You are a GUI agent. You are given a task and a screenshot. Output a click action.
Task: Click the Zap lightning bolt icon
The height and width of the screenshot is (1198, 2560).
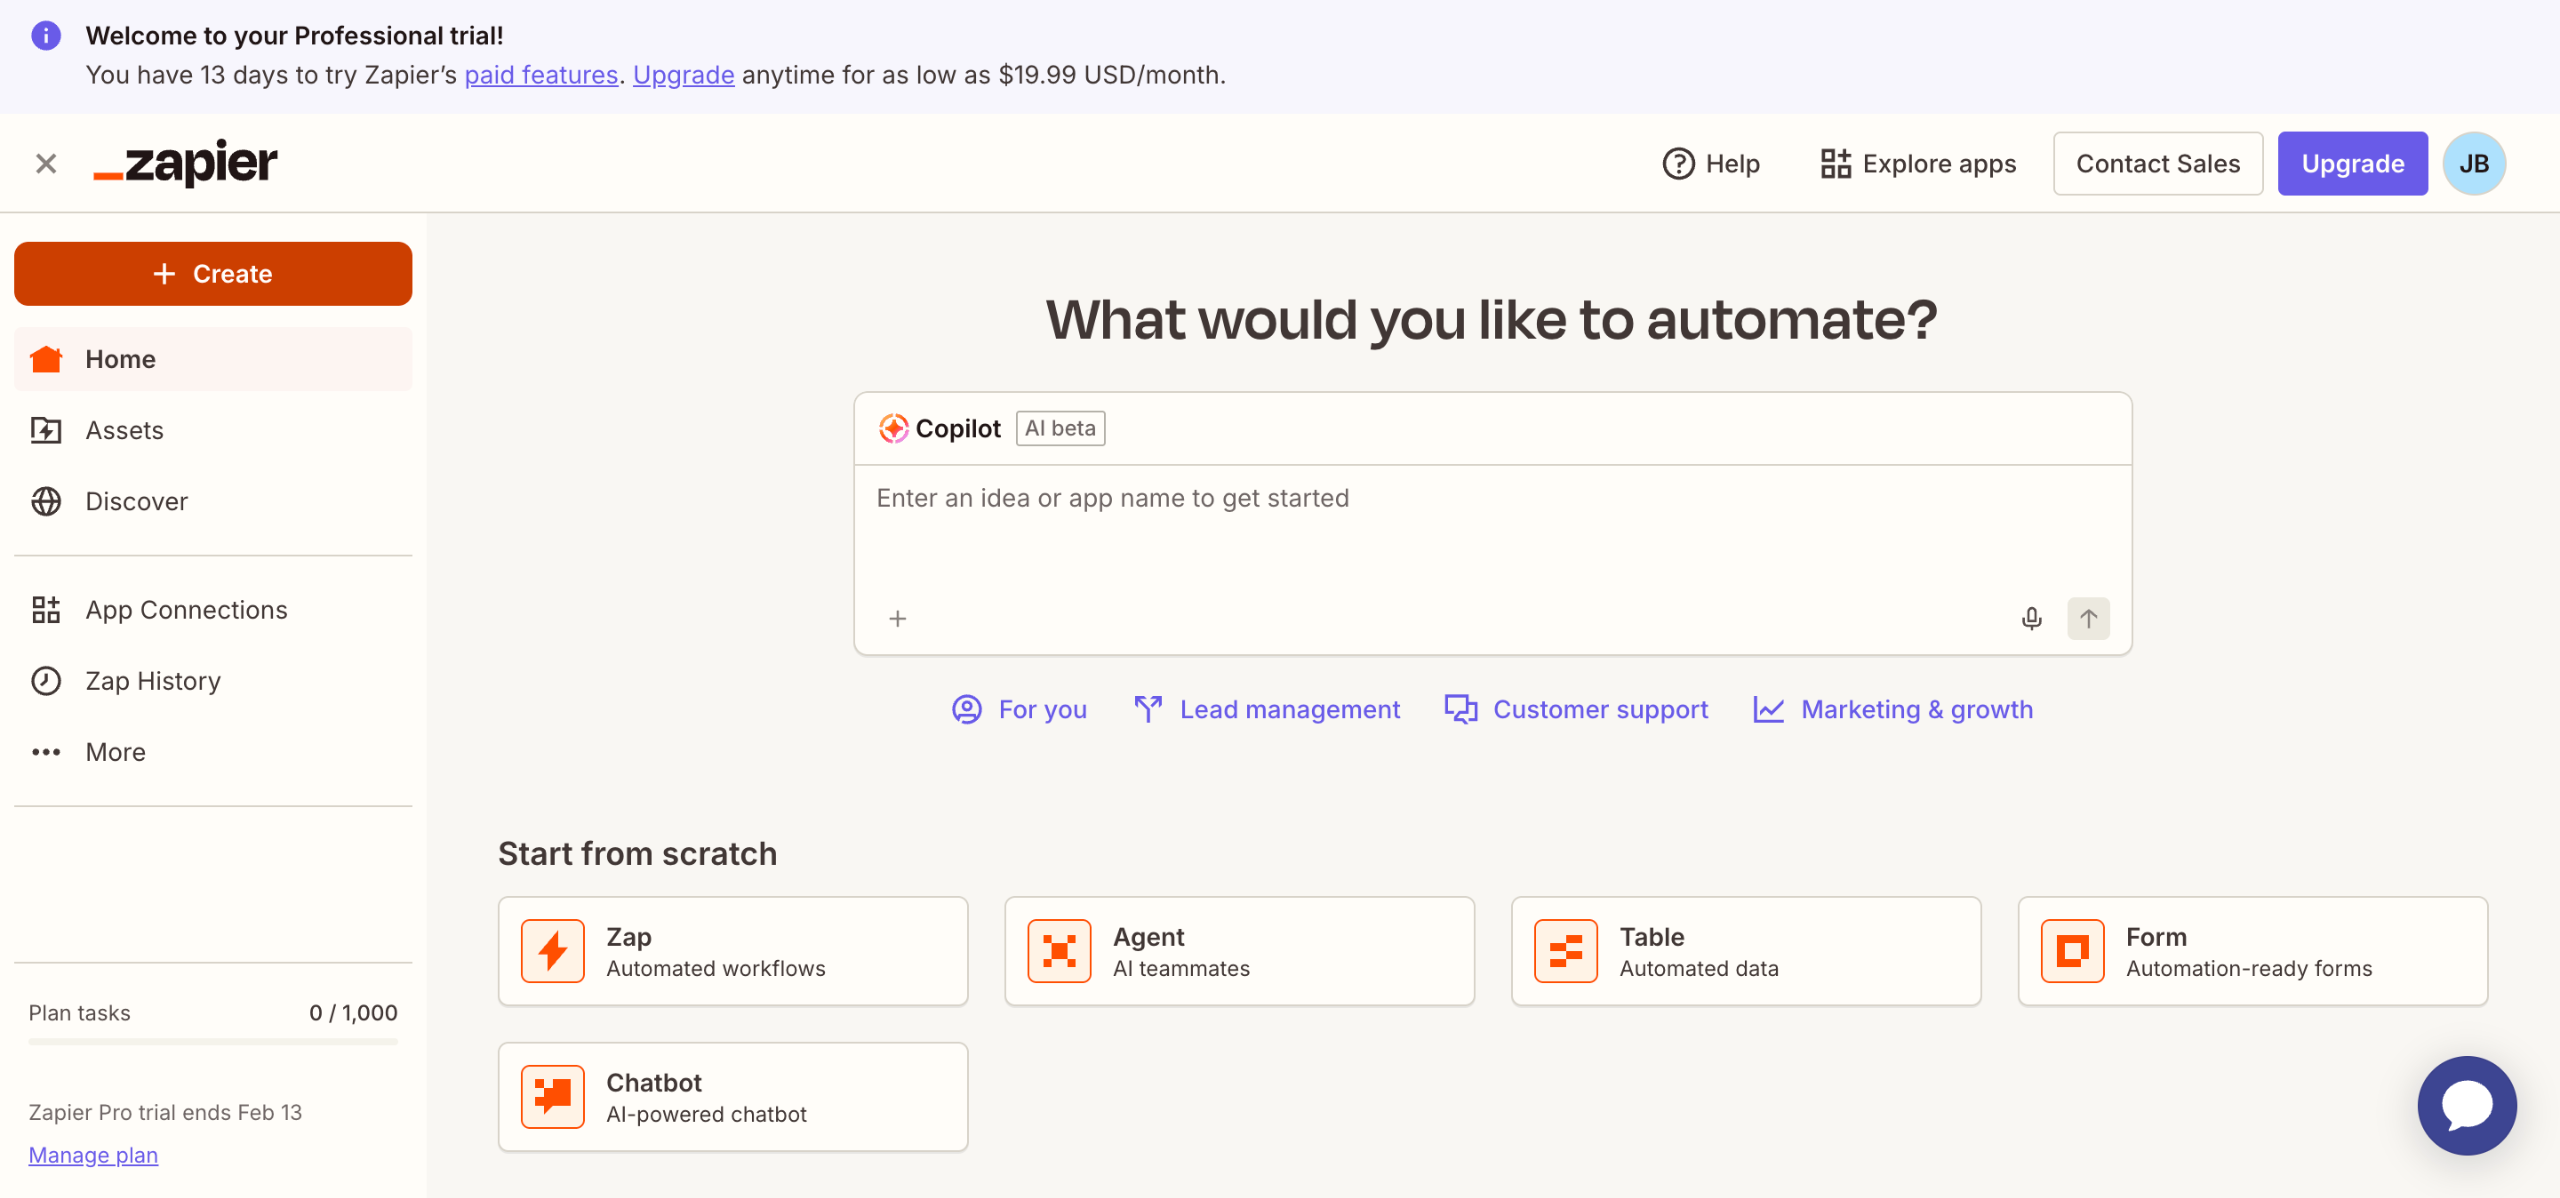tap(552, 951)
